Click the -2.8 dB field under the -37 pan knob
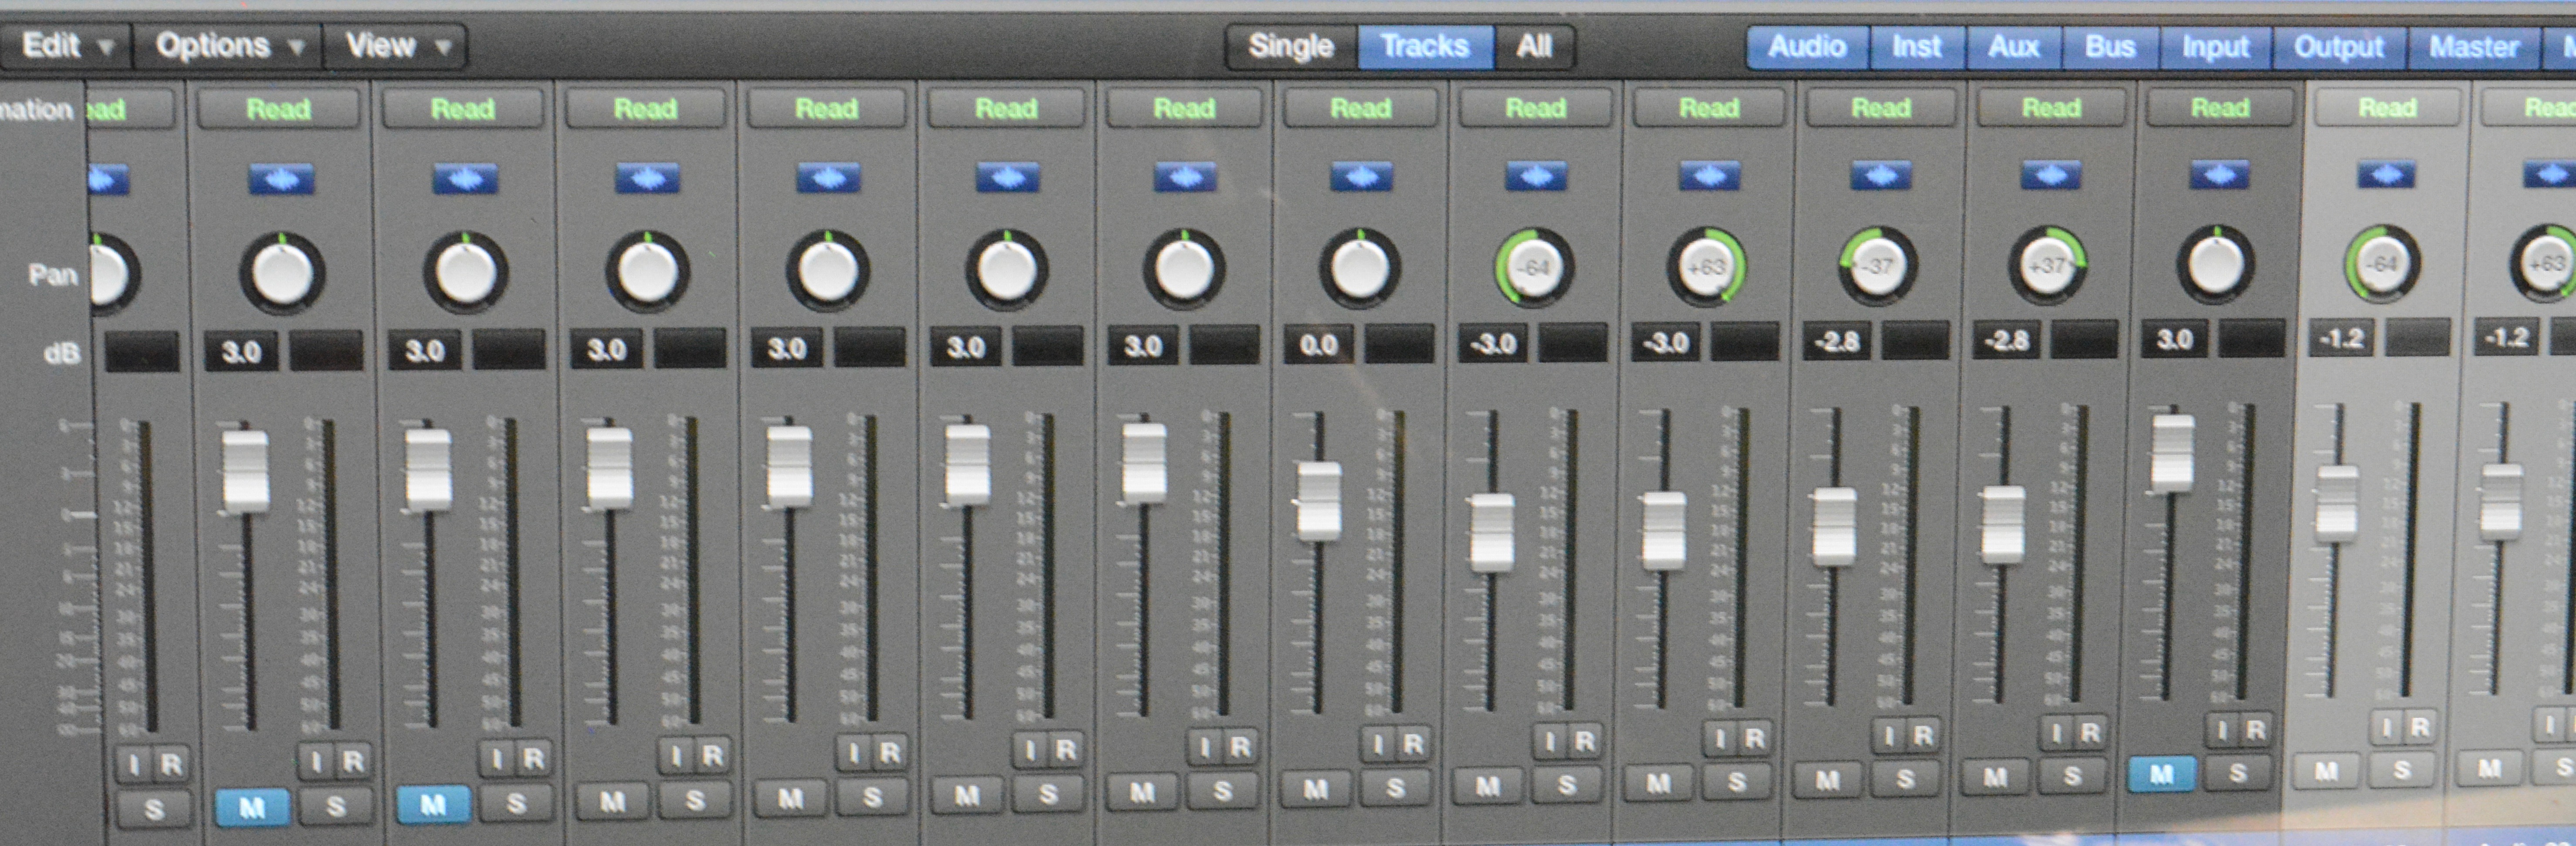Image resolution: width=2576 pixels, height=846 pixels. (x=1836, y=342)
